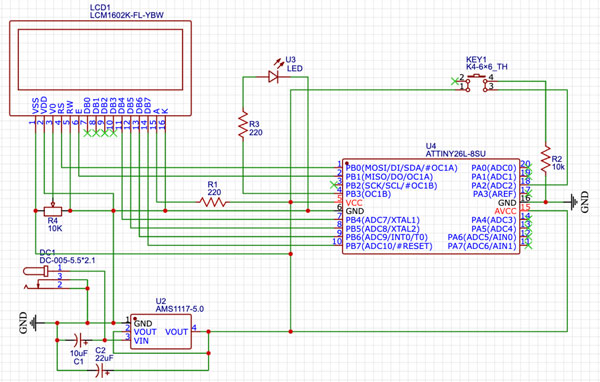Click the VDD pin label on LCD1
Image resolution: width=600 pixels, height=382 pixels.
point(44,105)
